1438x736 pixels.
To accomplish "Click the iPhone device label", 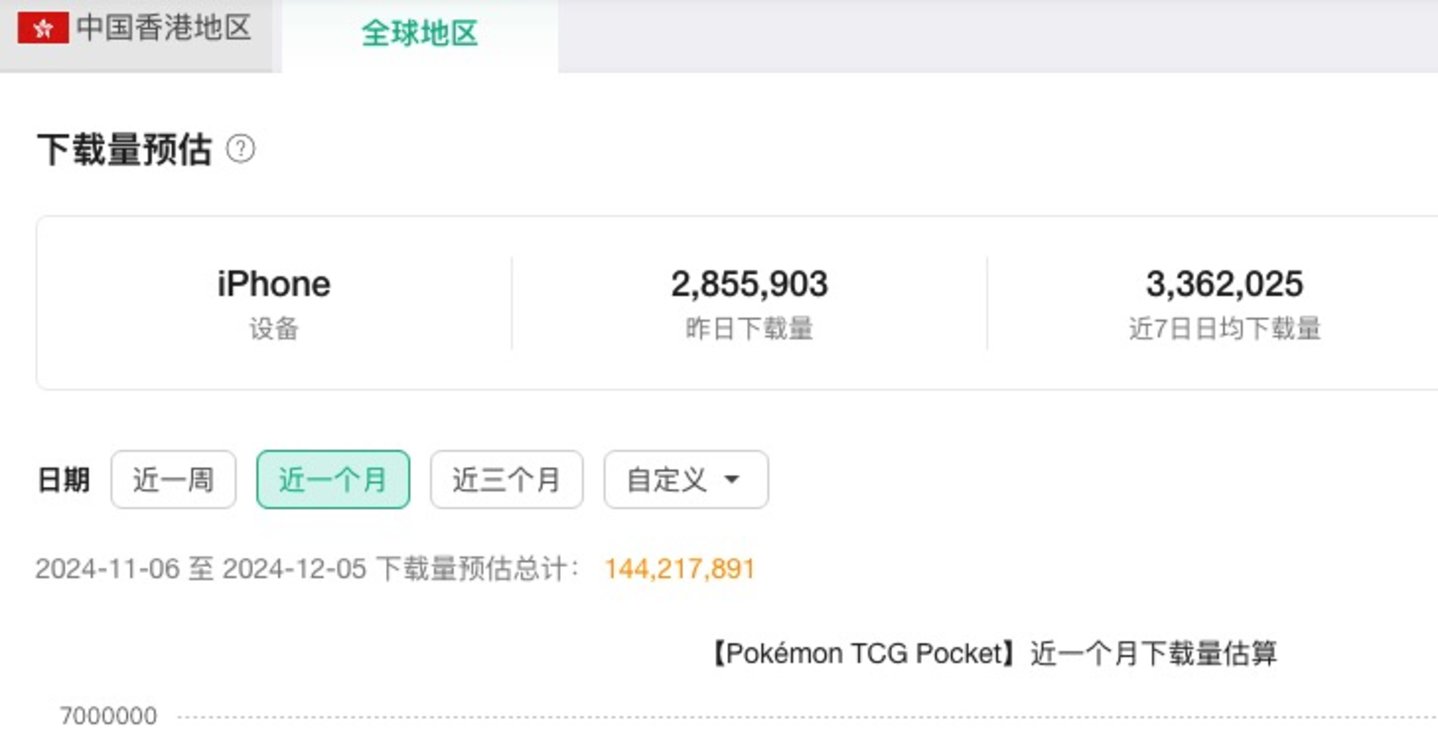I will (274, 284).
